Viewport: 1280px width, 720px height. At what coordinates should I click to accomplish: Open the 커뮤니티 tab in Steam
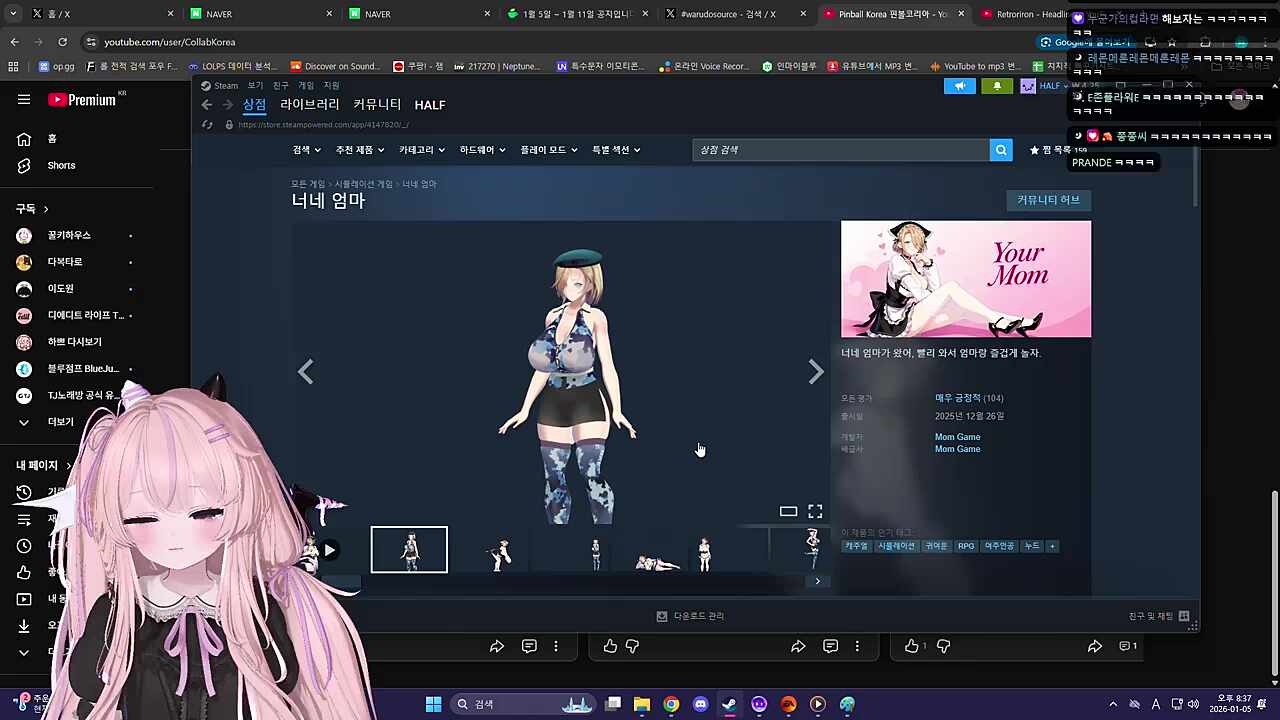tap(377, 105)
